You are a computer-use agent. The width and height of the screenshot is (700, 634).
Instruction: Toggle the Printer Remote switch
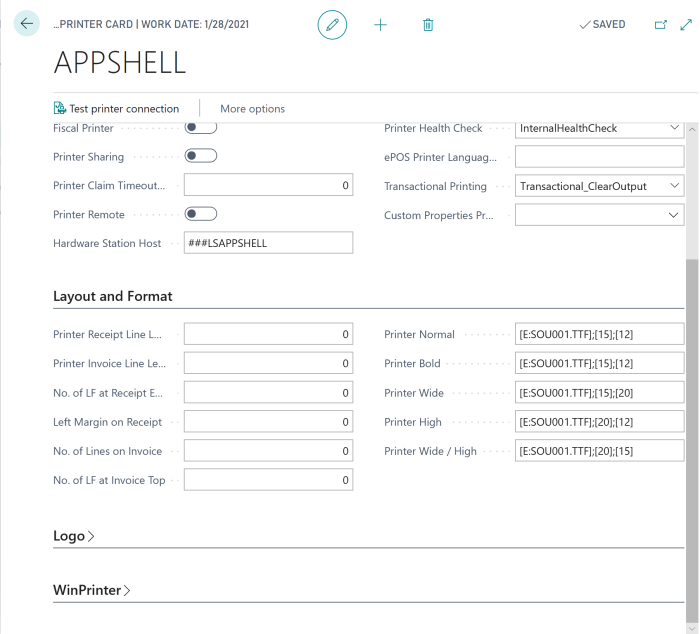tap(201, 214)
